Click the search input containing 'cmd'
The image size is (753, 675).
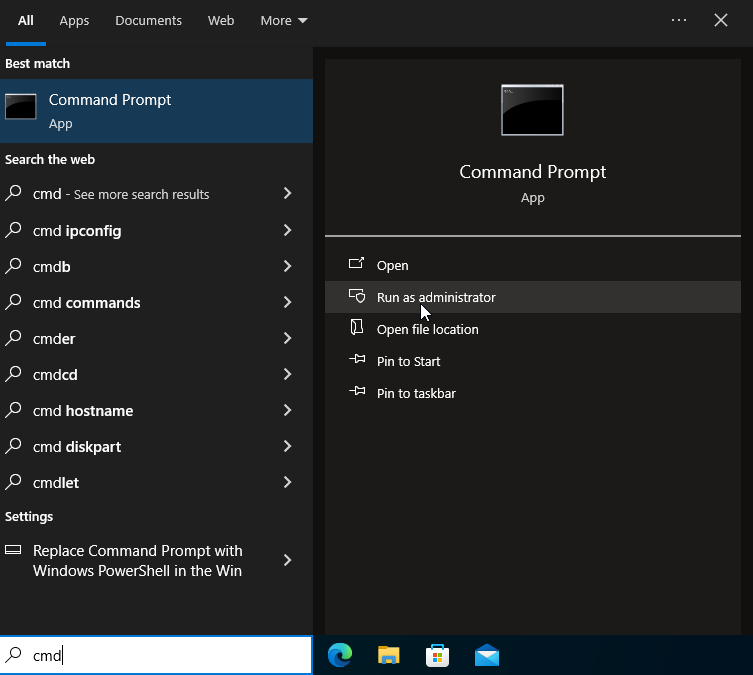pyautogui.click(x=156, y=655)
